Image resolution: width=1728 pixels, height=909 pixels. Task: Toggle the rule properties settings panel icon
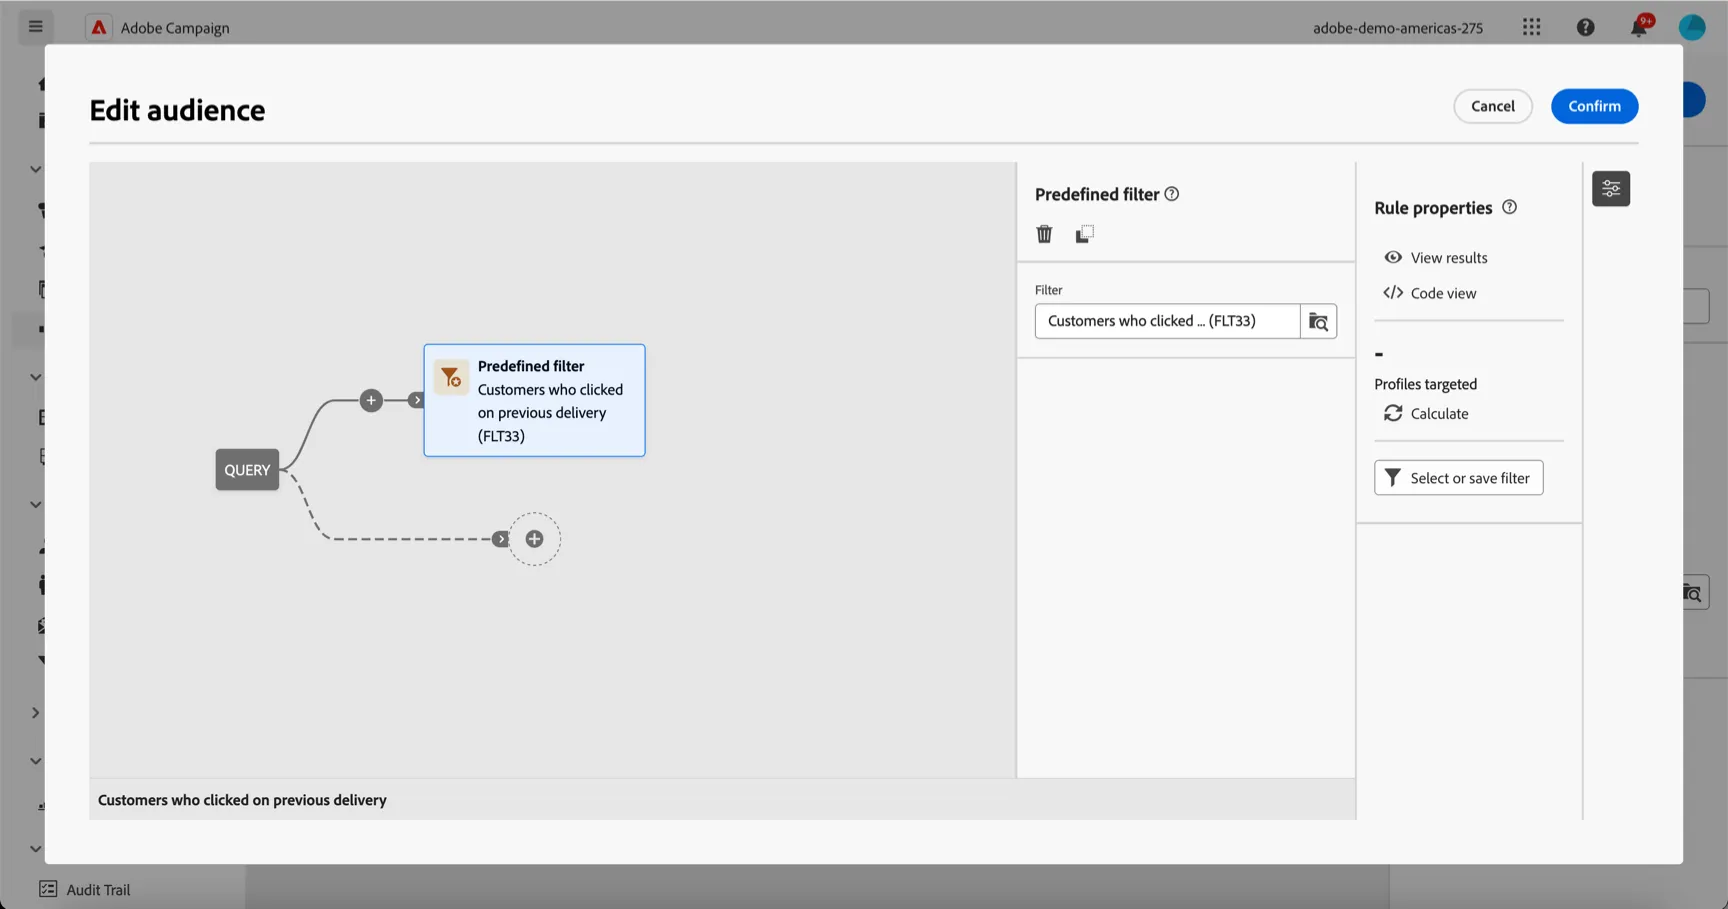click(1611, 188)
